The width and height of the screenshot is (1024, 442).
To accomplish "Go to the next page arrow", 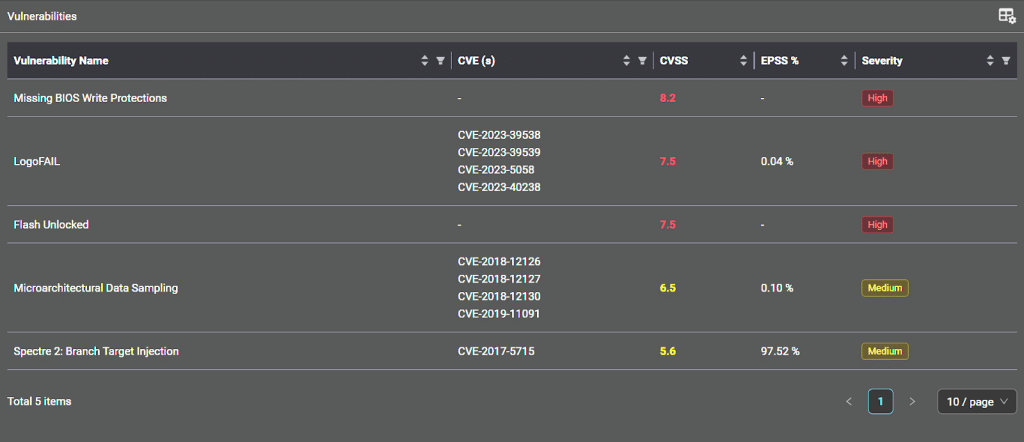I will pyautogui.click(x=913, y=402).
